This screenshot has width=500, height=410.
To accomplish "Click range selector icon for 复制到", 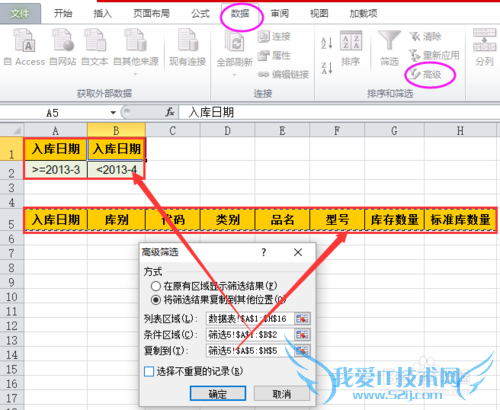I will pyautogui.click(x=302, y=350).
